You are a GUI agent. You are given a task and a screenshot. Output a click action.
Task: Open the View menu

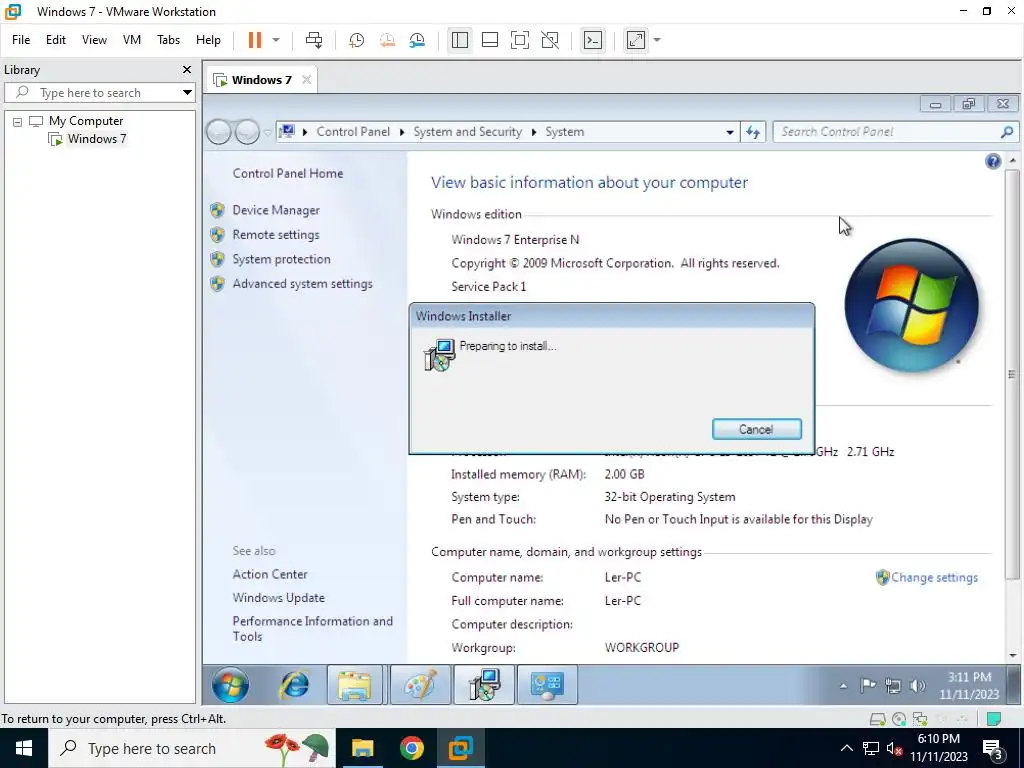point(94,40)
